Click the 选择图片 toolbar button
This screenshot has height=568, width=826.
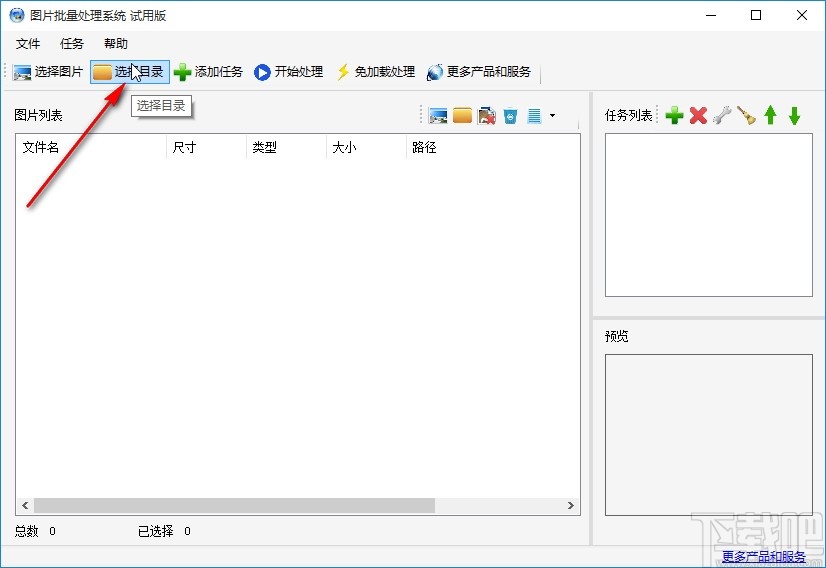(48, 72)
